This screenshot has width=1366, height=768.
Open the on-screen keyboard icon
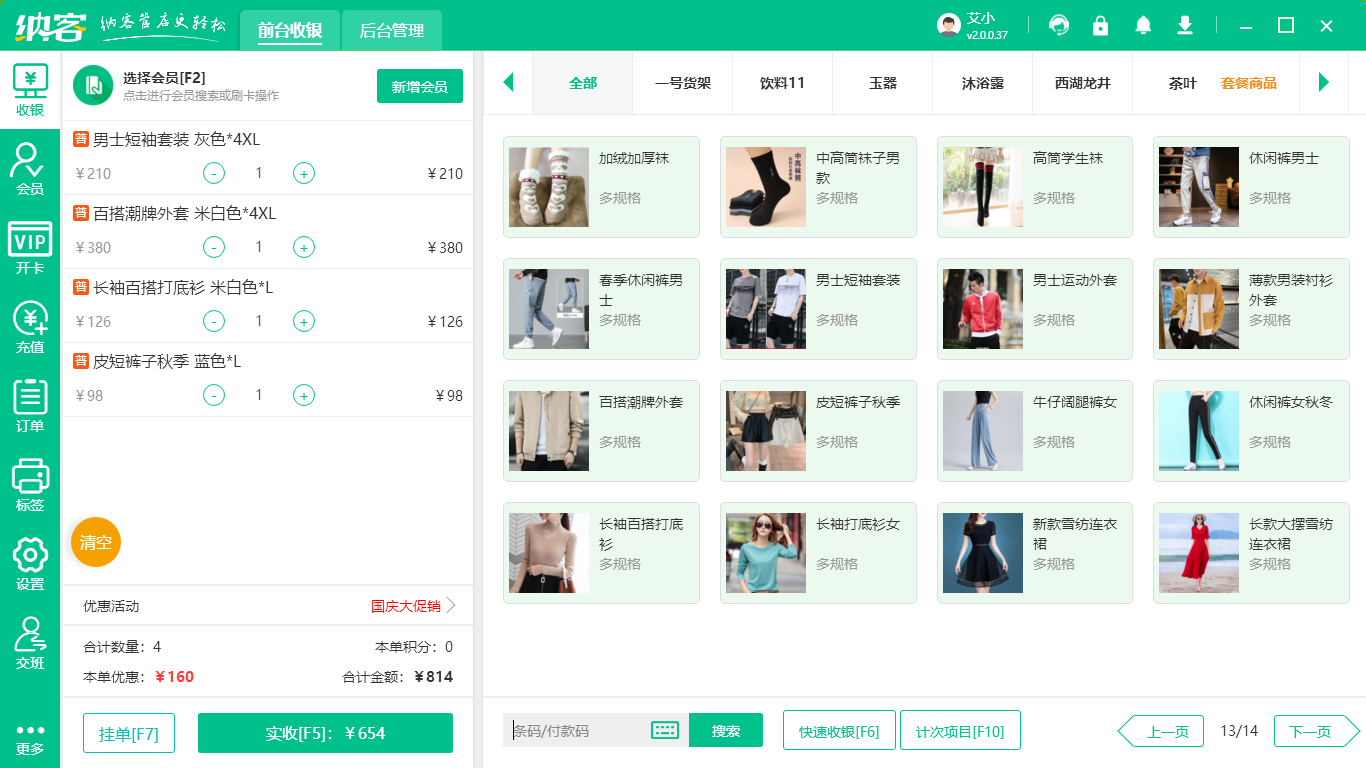tap(665, 730)
